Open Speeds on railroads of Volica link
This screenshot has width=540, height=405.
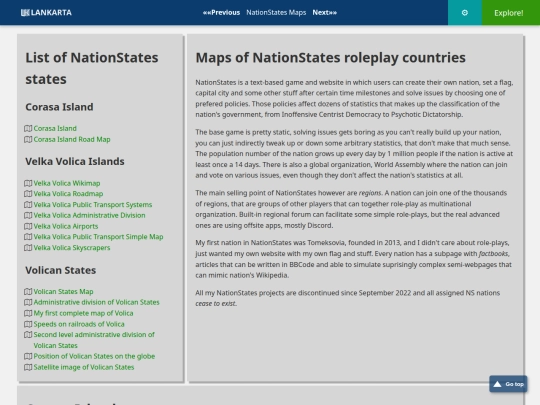[x=79, y=324]
